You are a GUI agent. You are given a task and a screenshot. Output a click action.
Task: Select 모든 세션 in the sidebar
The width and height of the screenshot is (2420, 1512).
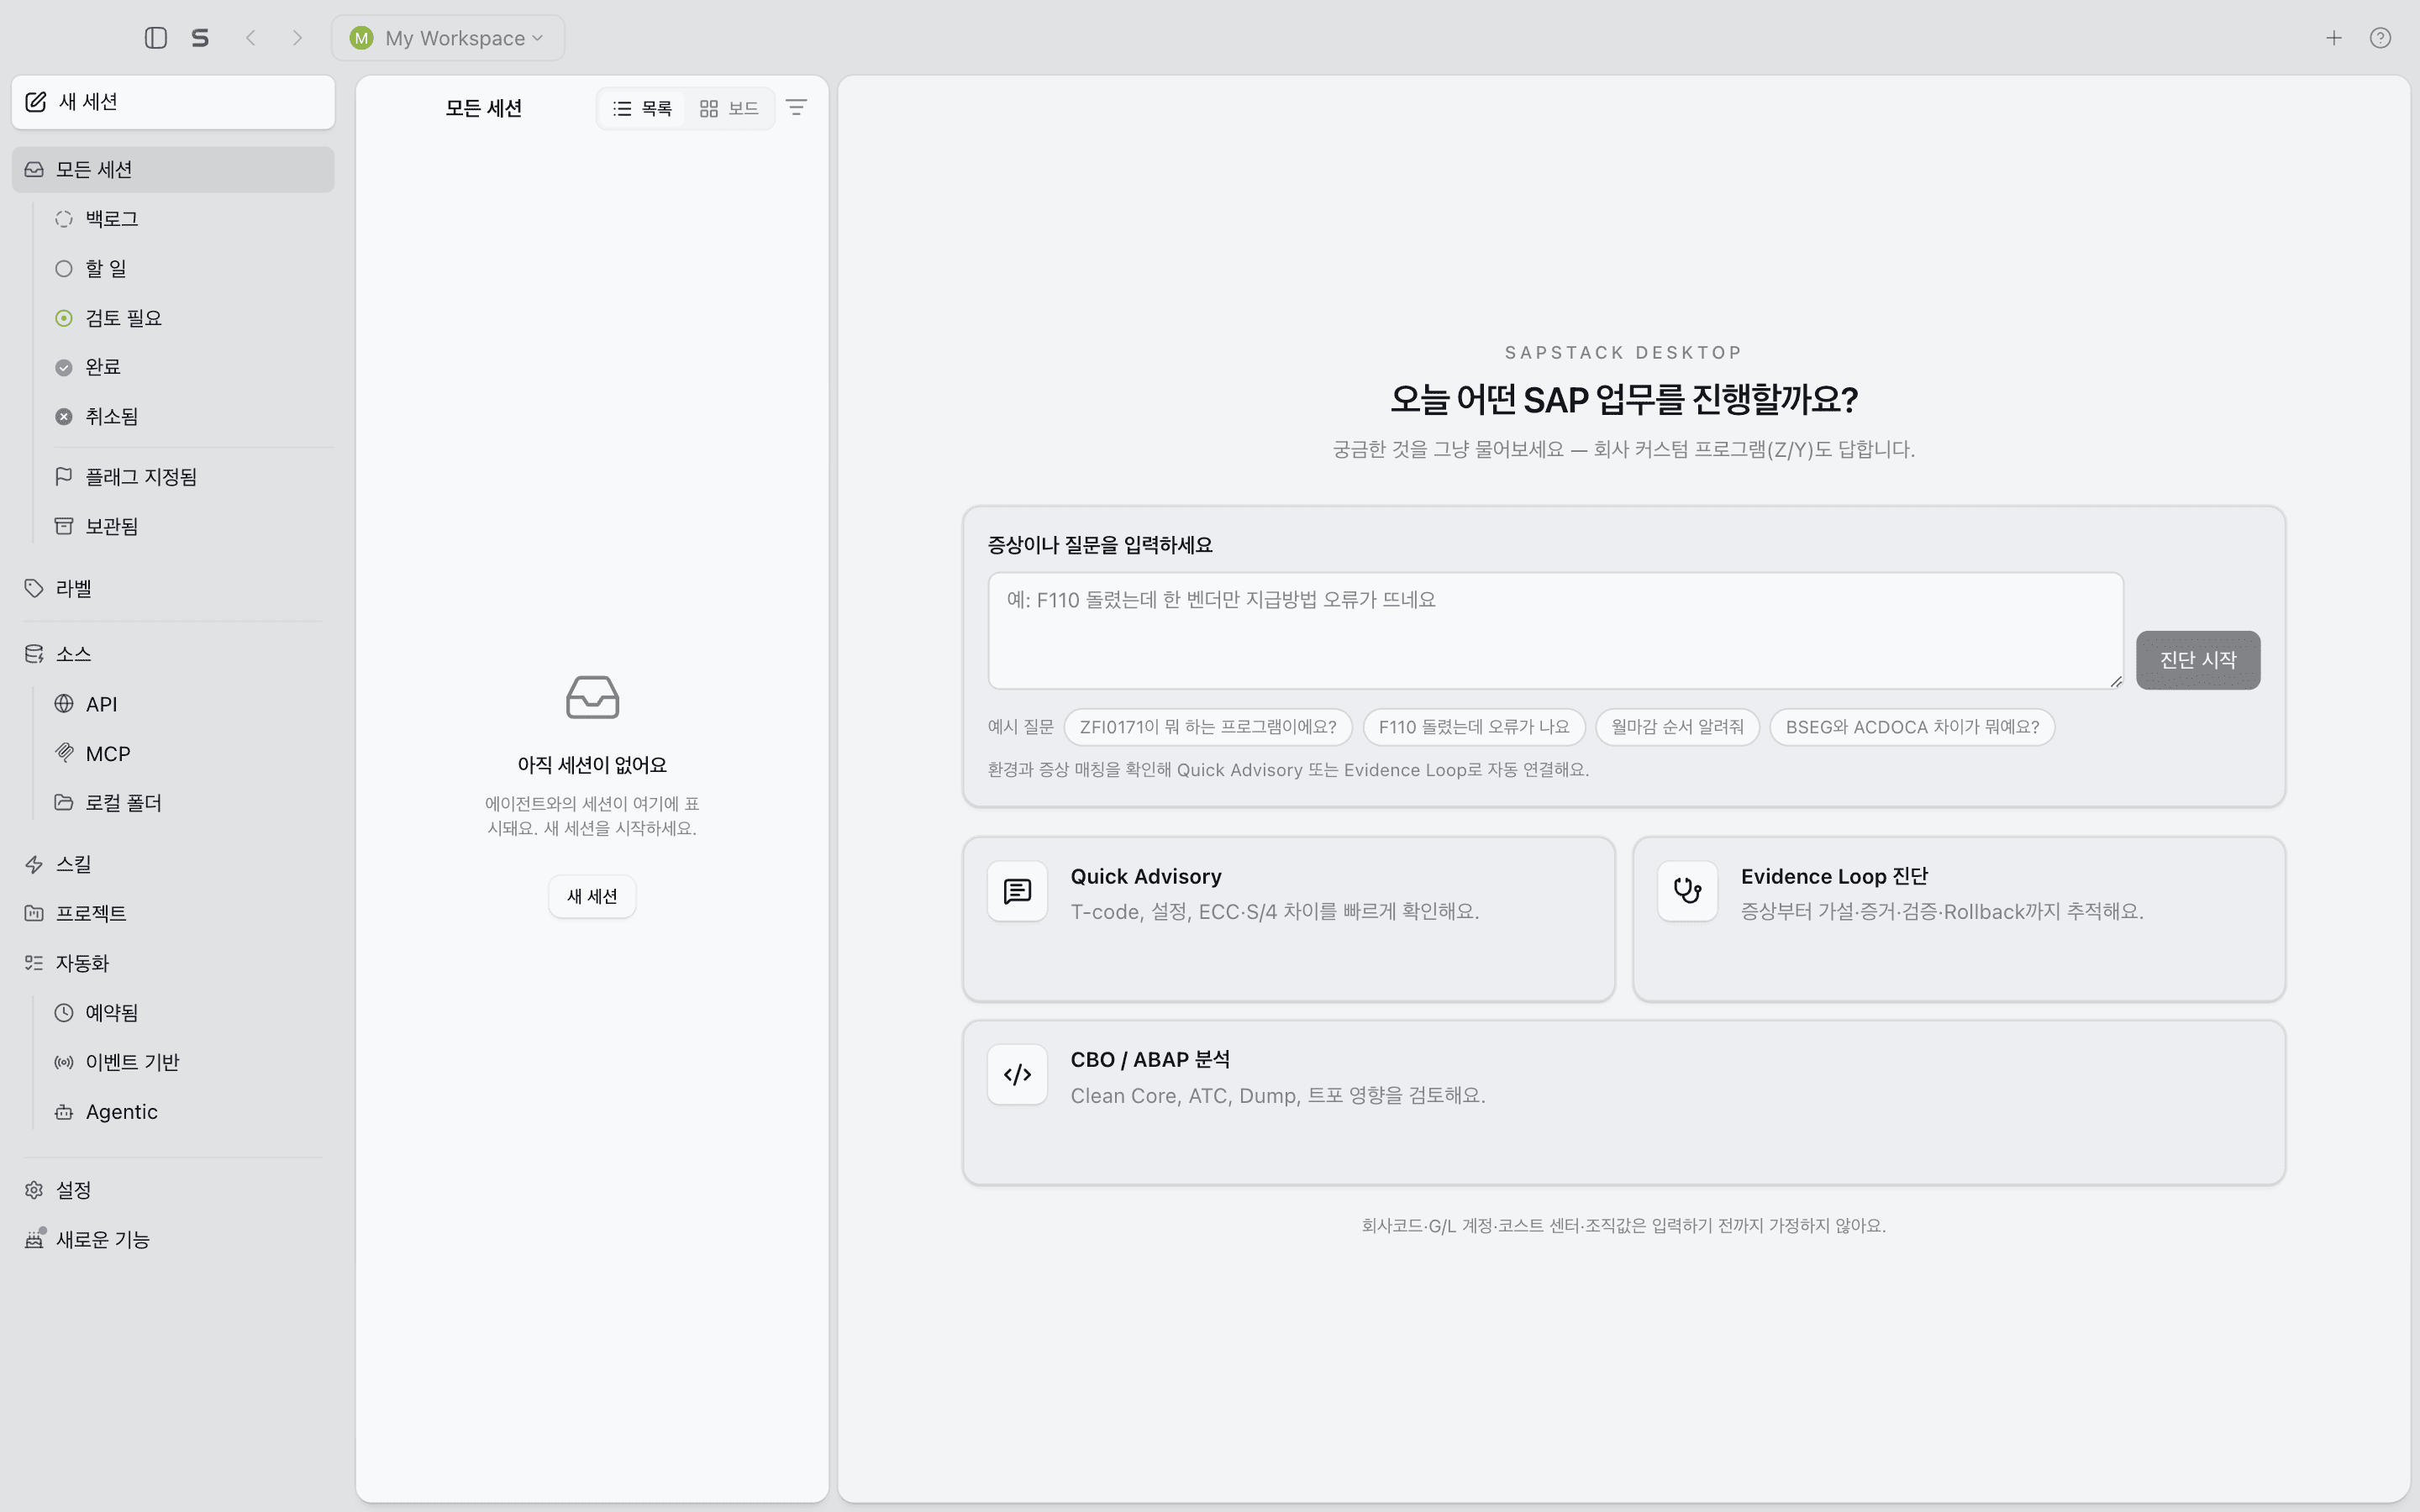point(173,170)
